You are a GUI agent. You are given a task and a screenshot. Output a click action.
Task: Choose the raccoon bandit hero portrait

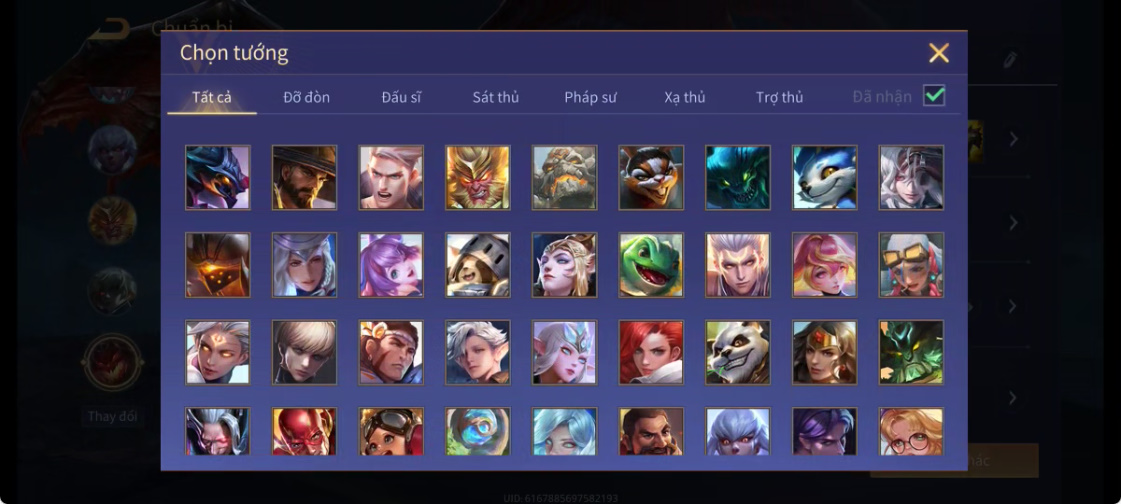pos(651,177)
